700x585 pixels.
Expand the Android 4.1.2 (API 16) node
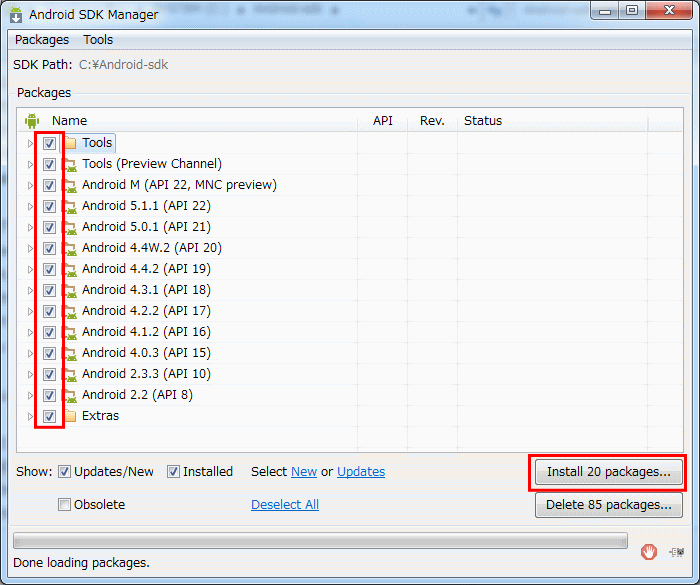[x=30, y=332]
